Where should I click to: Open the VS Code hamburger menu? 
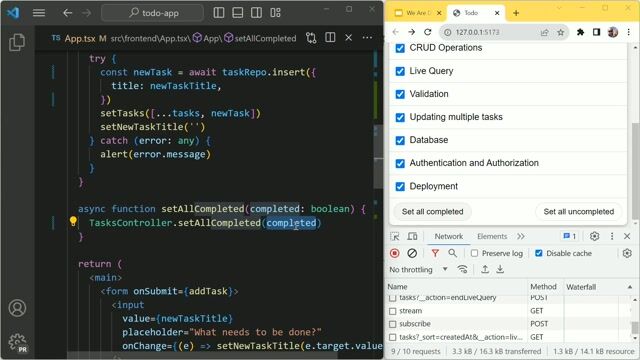39,13
